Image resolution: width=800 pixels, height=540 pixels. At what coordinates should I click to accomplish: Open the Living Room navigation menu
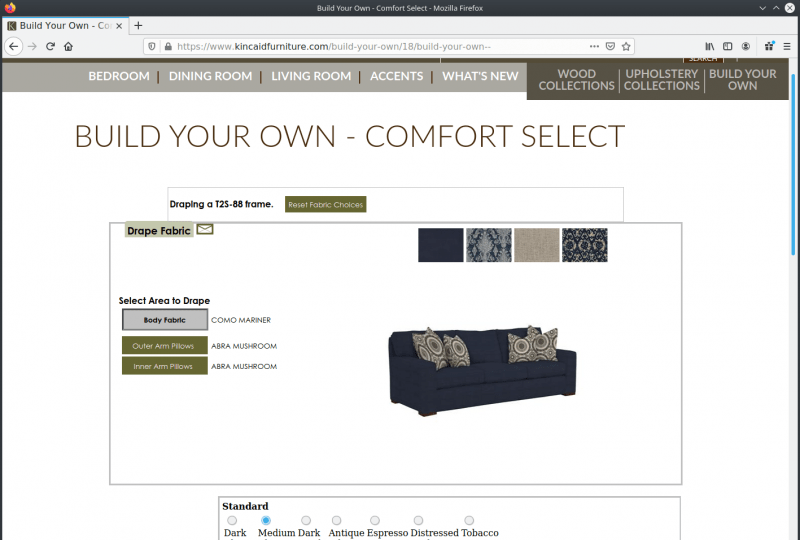pos(311,76)
